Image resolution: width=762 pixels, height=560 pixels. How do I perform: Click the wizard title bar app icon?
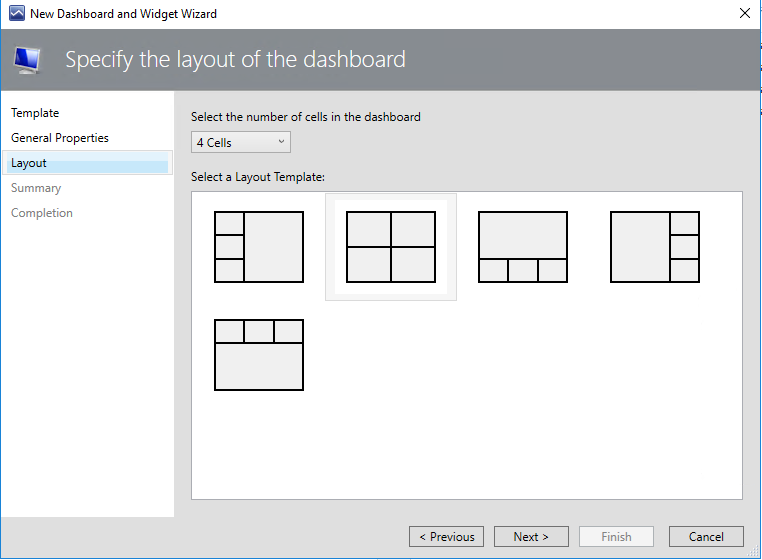17,13
